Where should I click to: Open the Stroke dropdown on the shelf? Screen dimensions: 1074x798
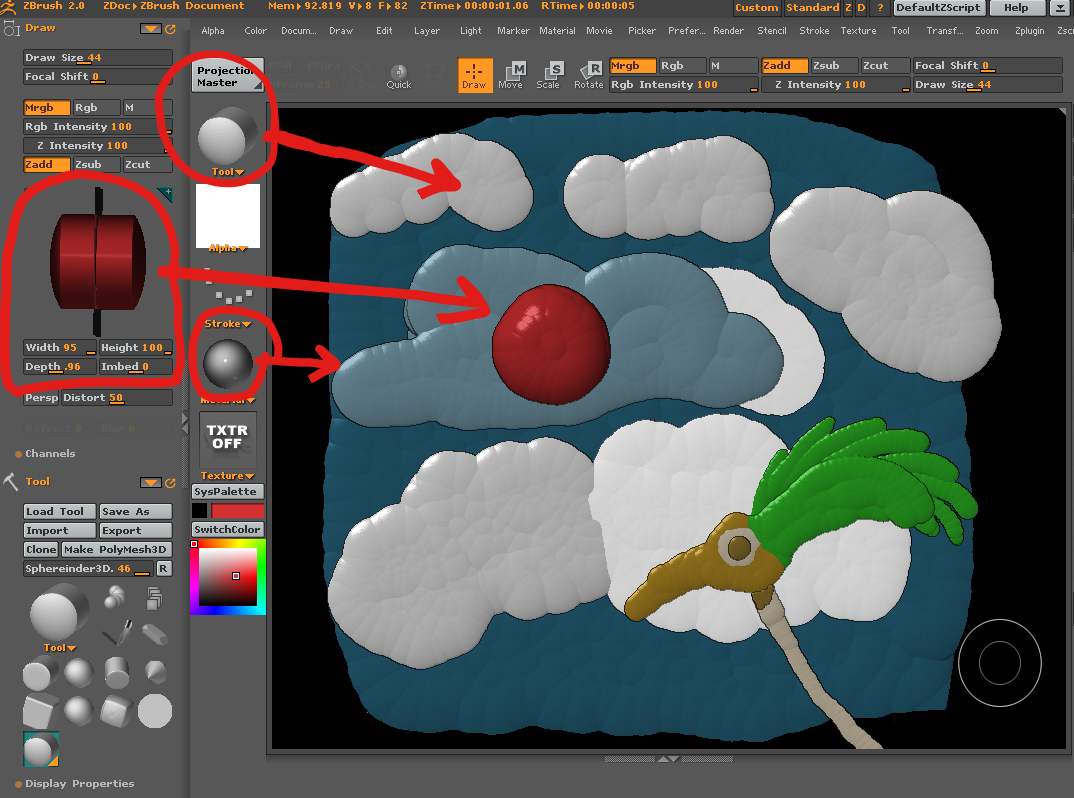click(227, 324)
